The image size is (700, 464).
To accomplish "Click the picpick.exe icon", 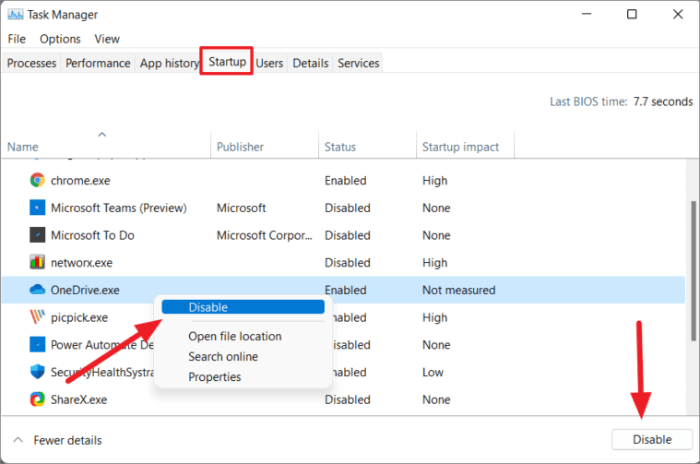I will point(38,317).
